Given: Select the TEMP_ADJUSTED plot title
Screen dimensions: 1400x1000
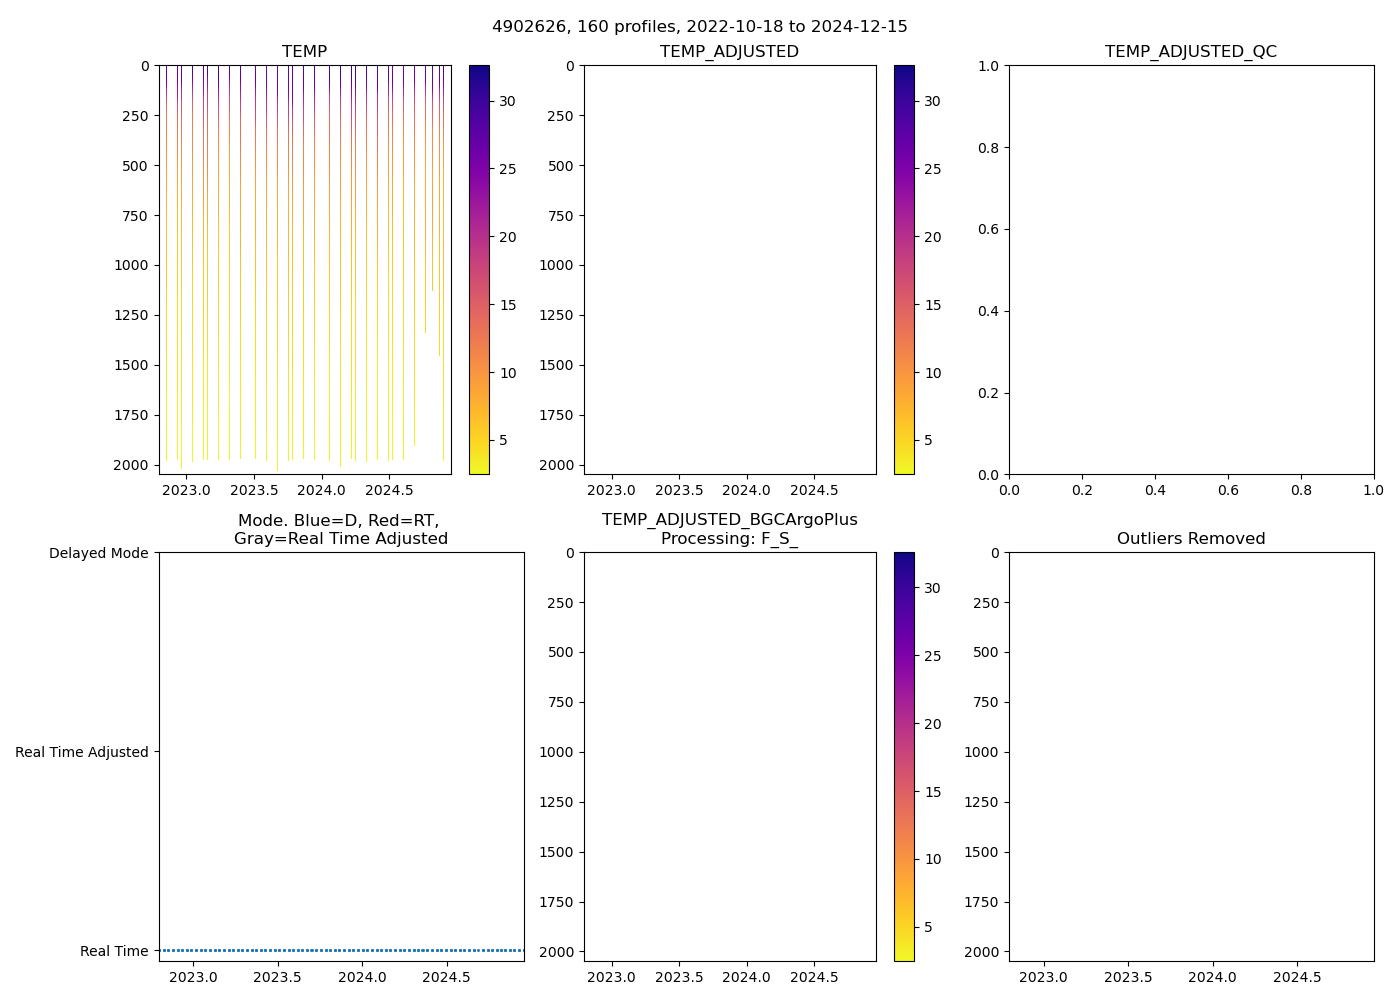Looking at the screenshot, I should [729, 52].
